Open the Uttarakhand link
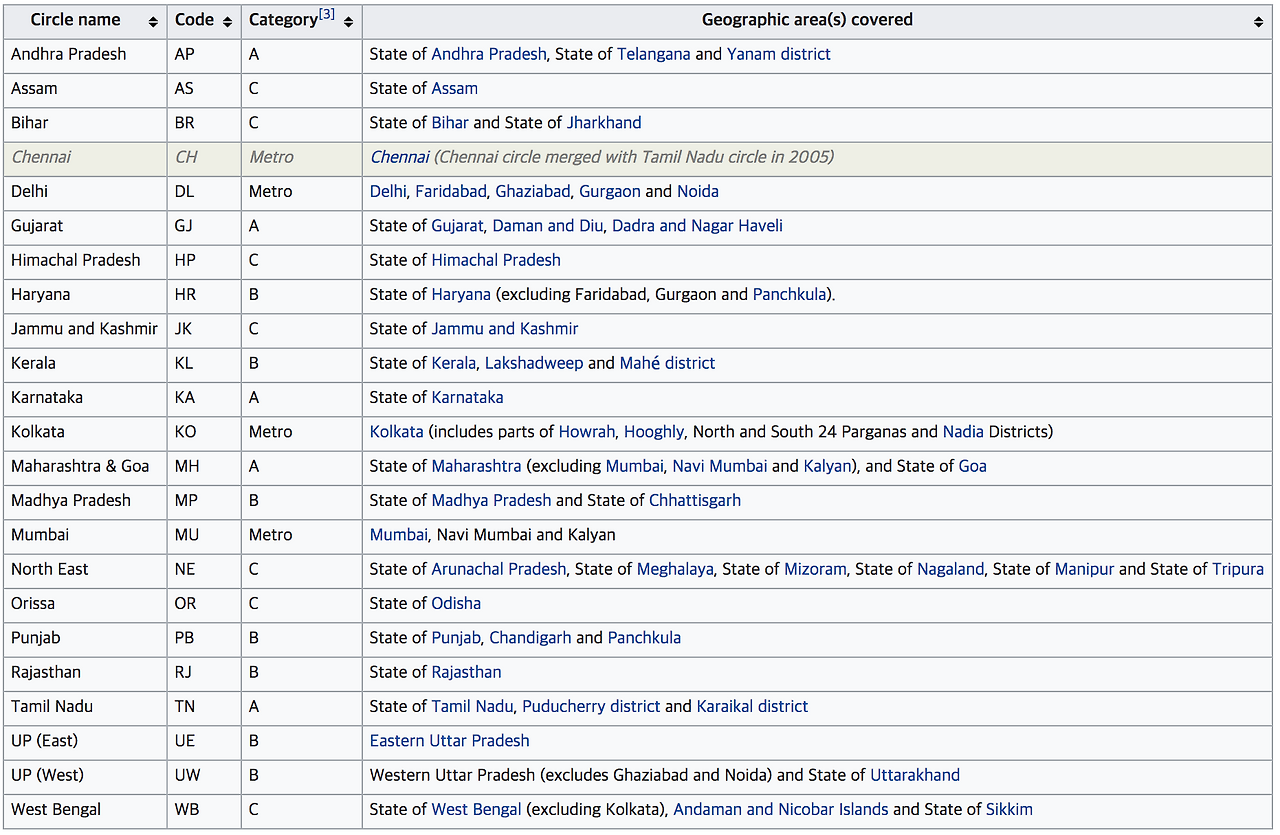Image resolution: width=1280 pixels, height=835 pixels. point(915,775)
